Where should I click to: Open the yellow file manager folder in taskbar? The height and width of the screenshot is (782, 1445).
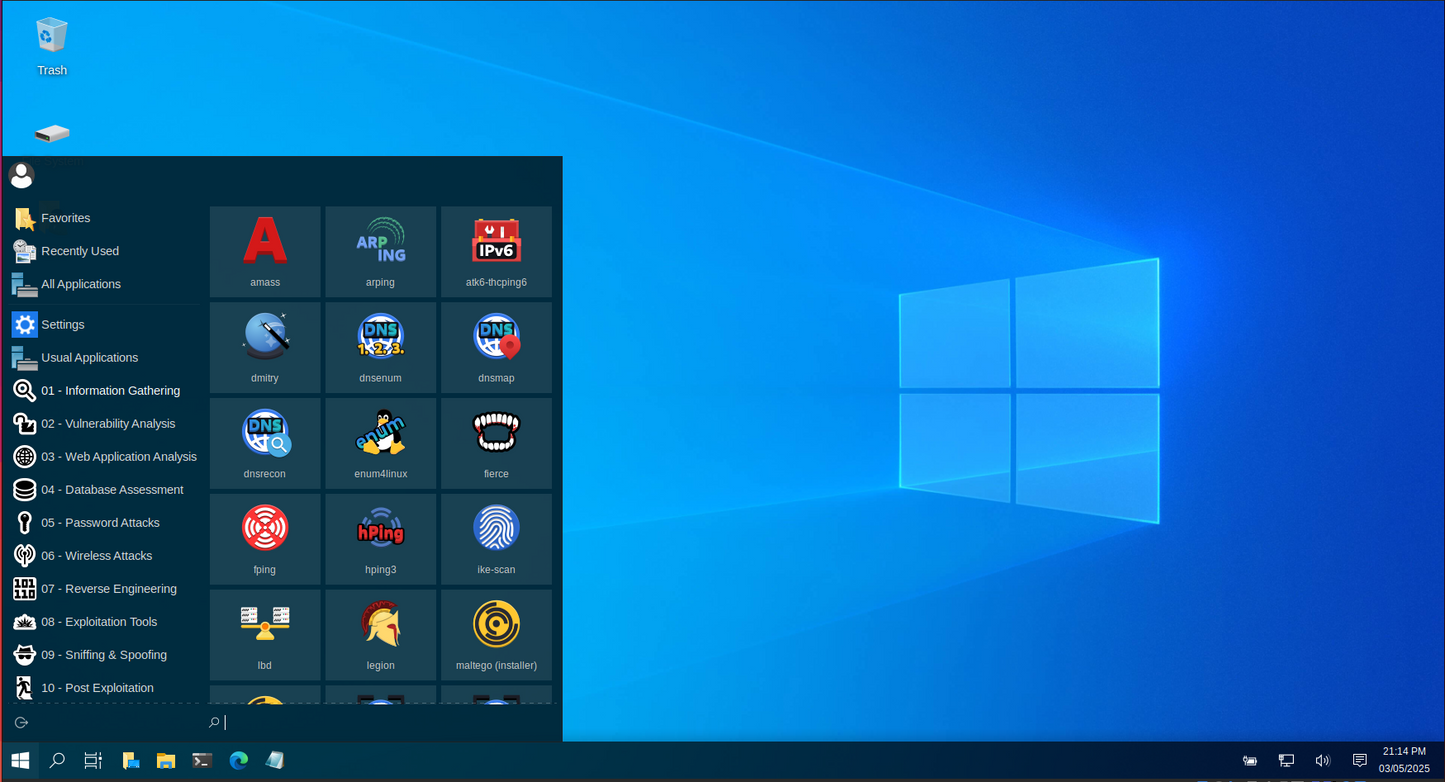(x=166, y=761)
